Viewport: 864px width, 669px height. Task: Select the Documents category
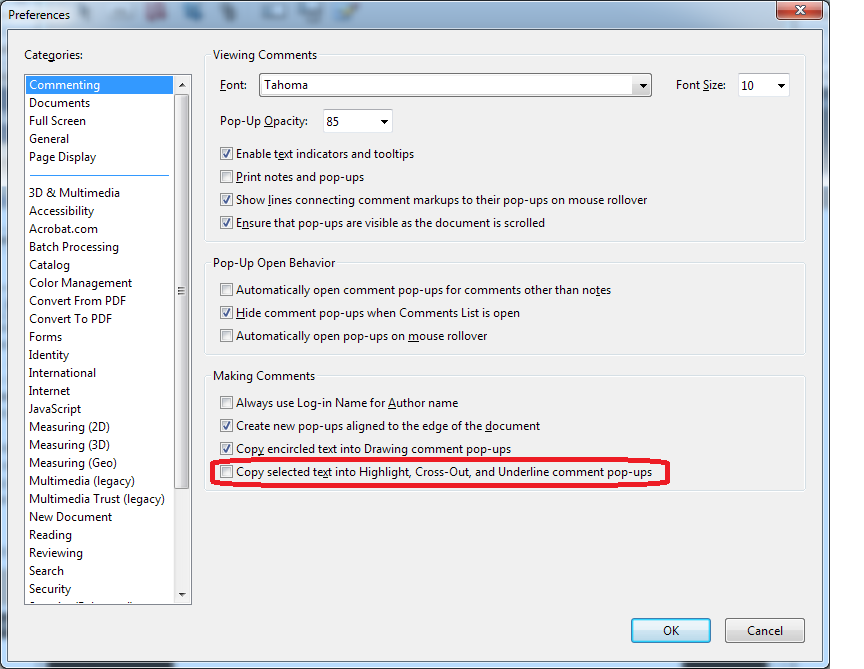(59, 102)
